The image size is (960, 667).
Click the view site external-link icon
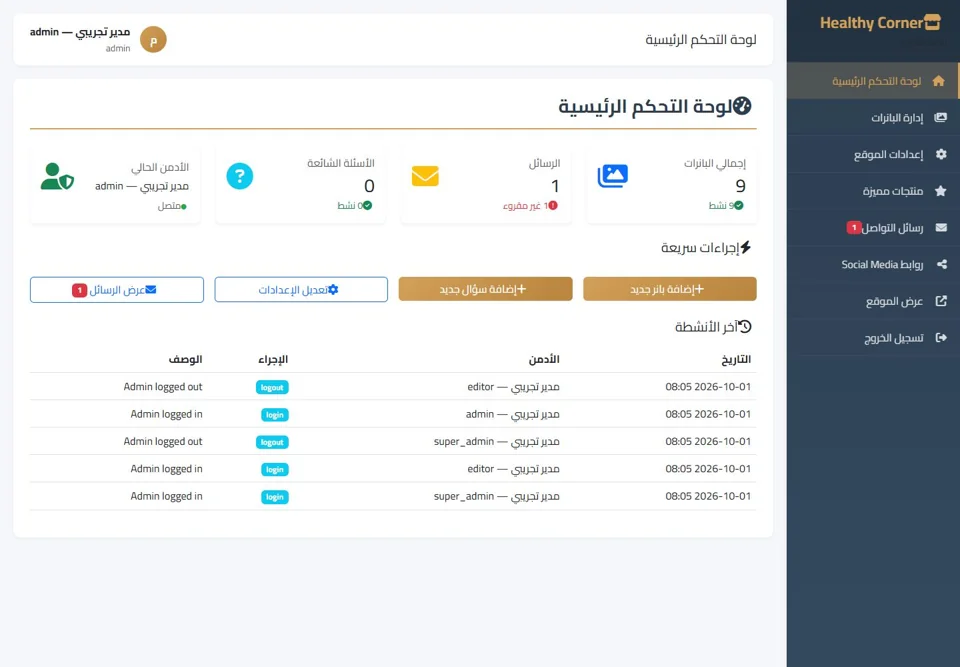point(941,301)
